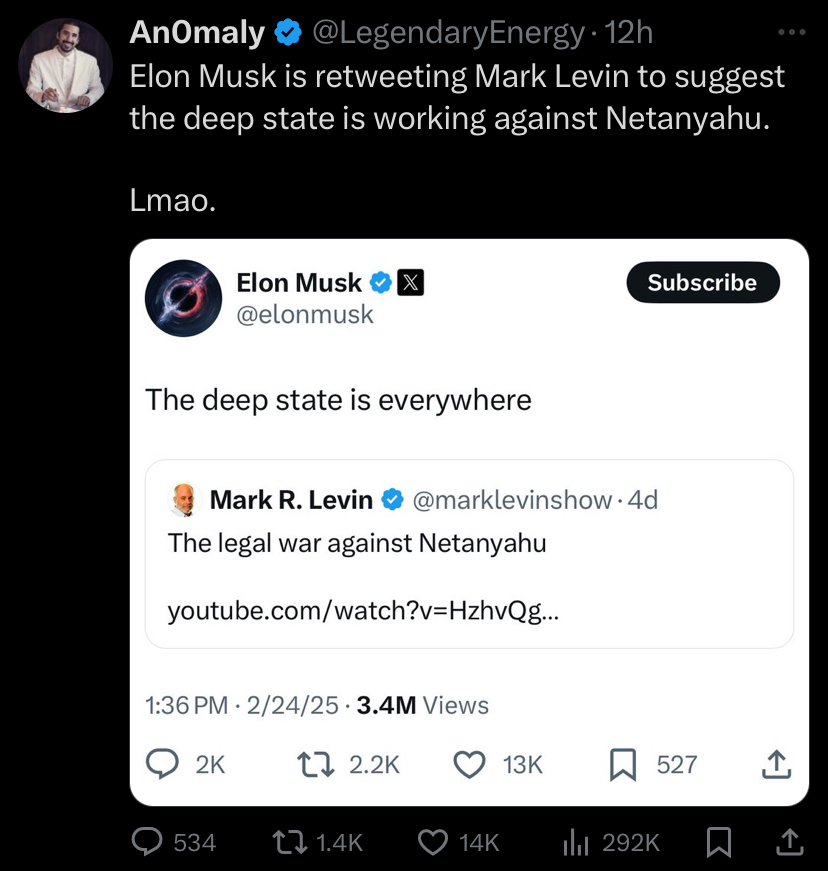Open reply icon with 2K on Elon's tweet
Viewport: 828px width, 871px height.
185,764
